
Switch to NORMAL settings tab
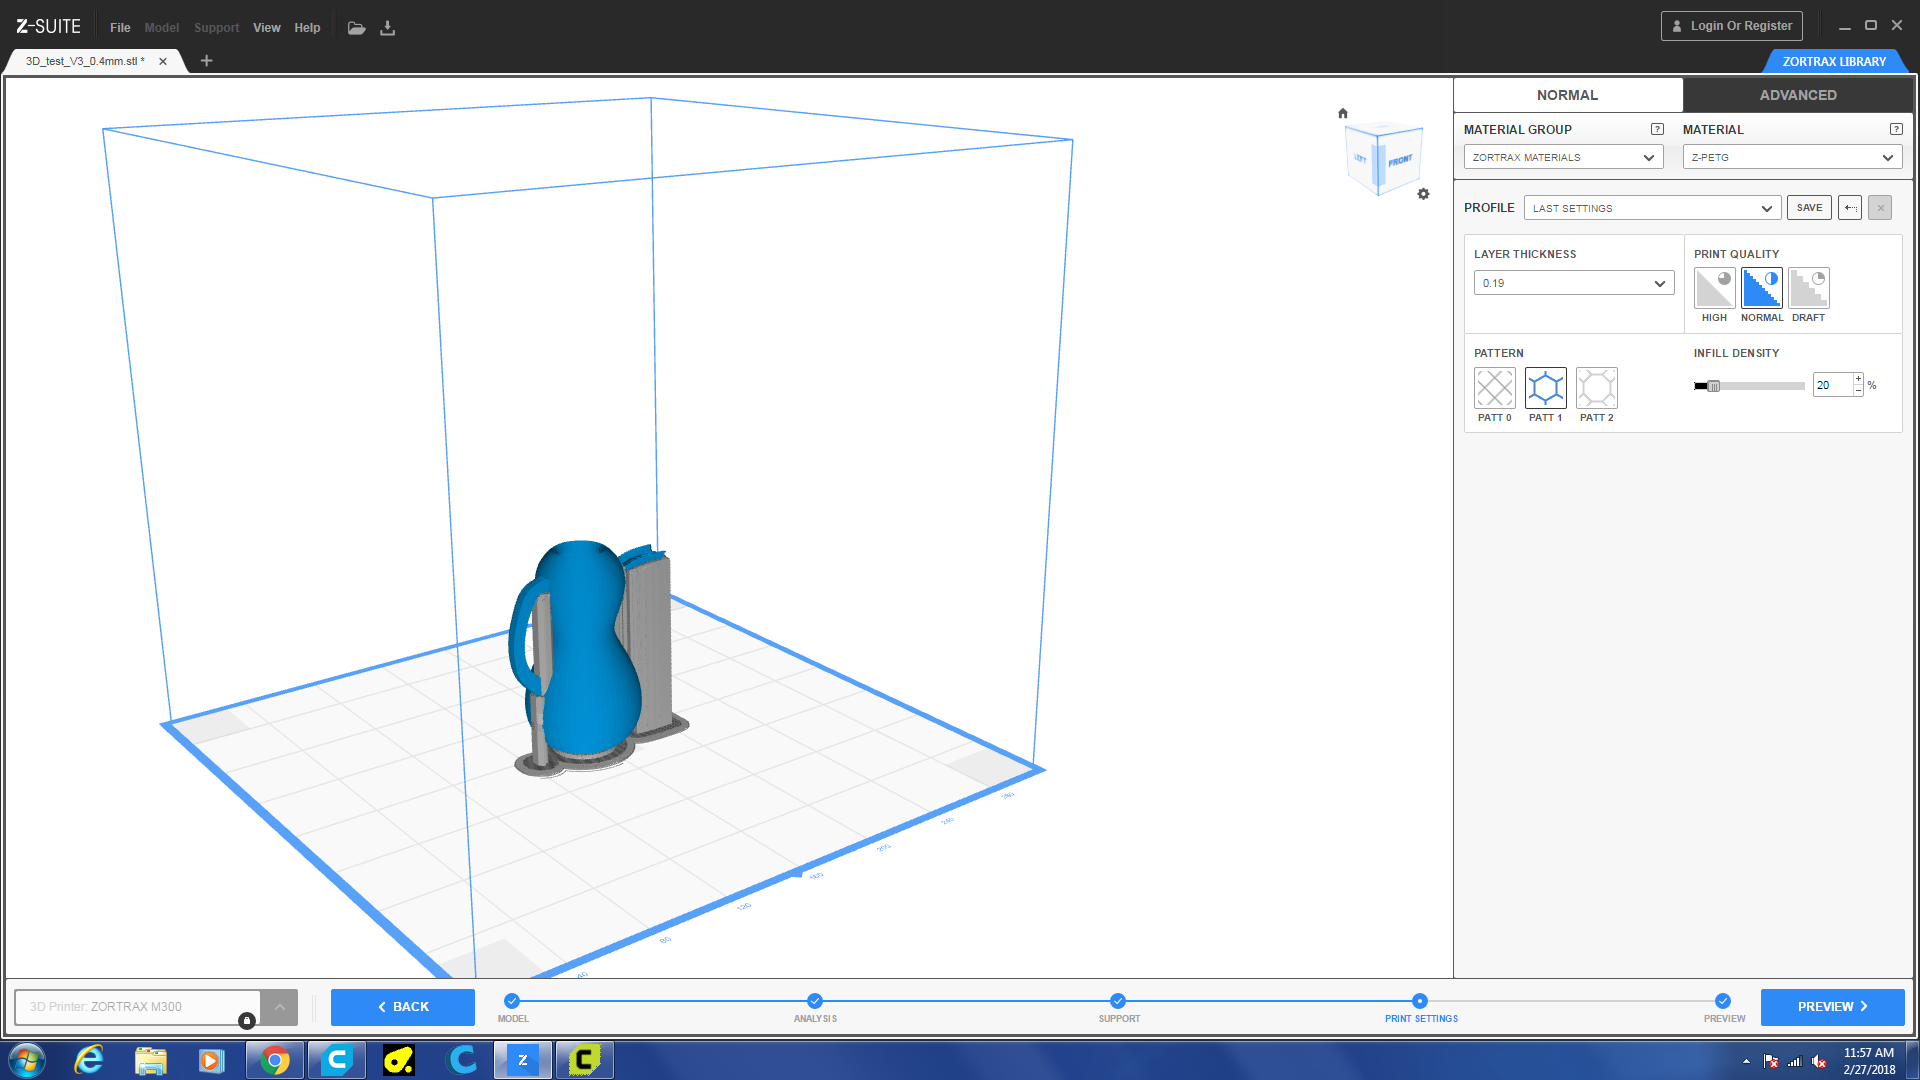1567,95
